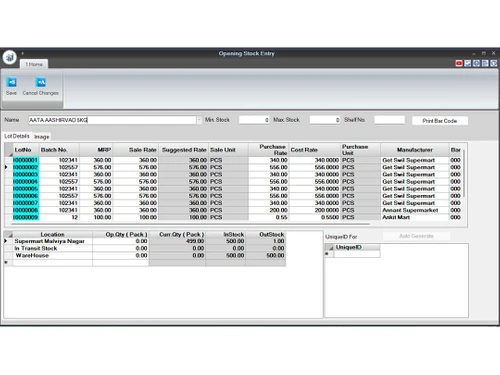This screenshot has height=375, width=500.
Task: Click the Print Bar Code button
Action: tap(440, 121)
